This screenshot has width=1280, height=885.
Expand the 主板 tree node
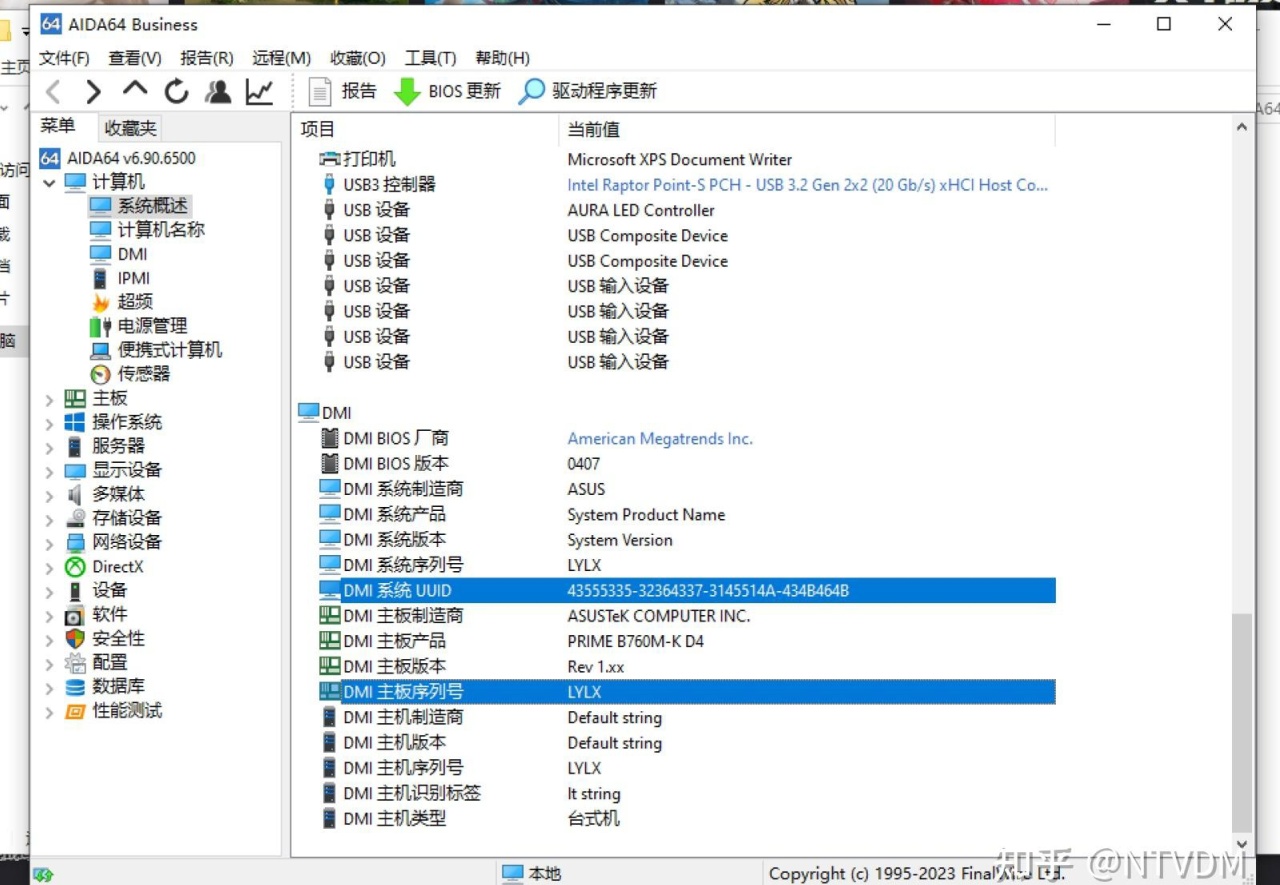pos(49,399)
